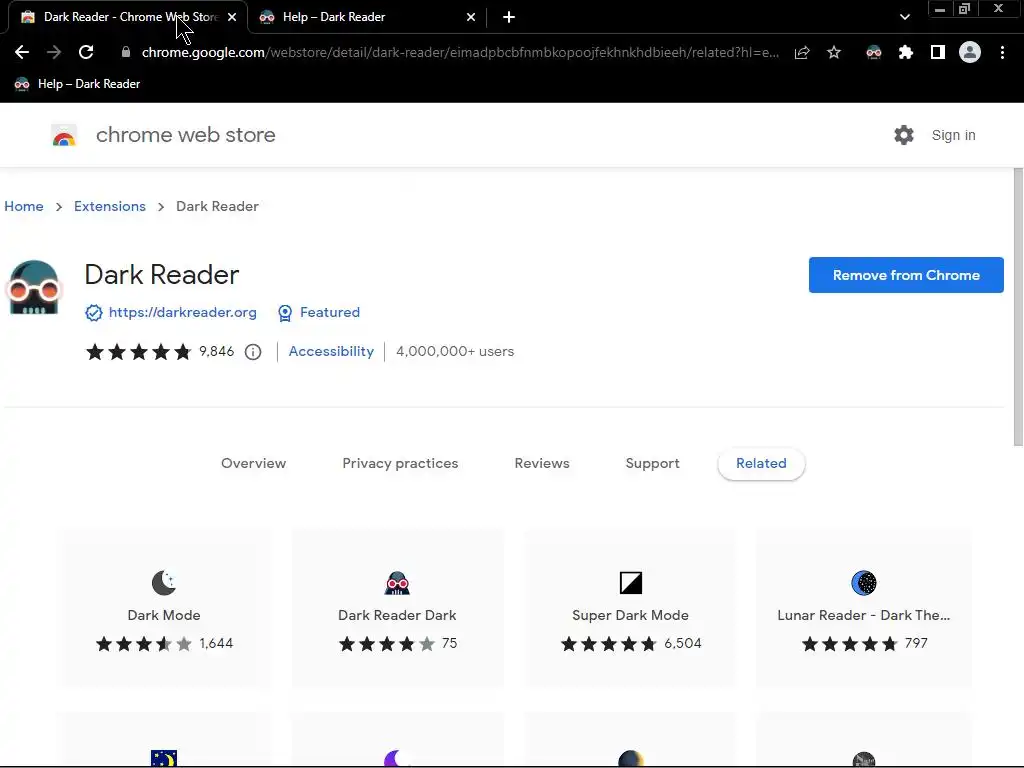View site information via the lock icon

click(x=126, y=52)
